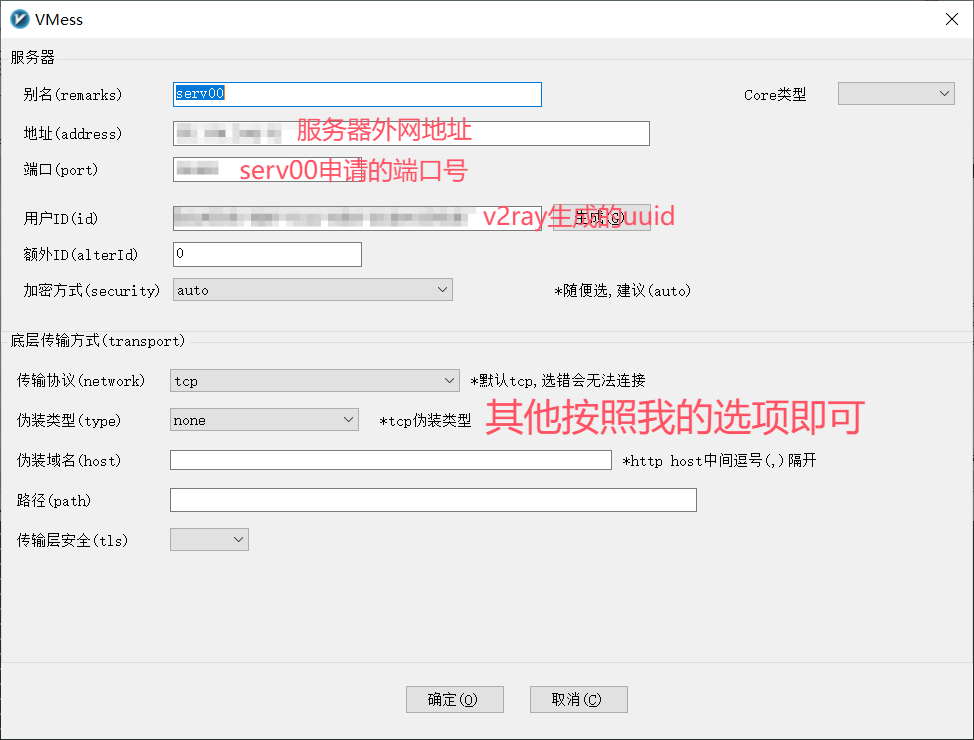Image resolution: width=974 pixels, height=740 pixels.
Task: Click the remarks alias input field
Action: [357, 94]
